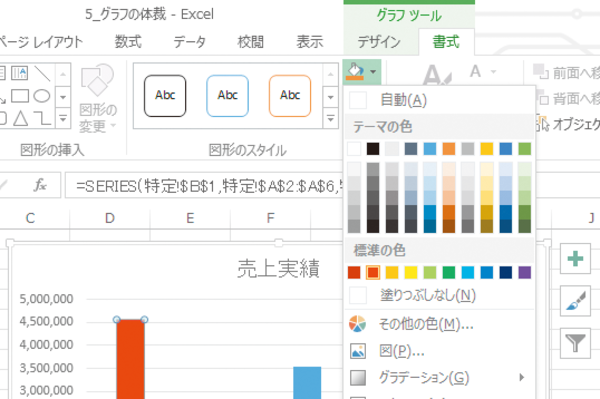
Task: Select column F header
Action: click(x=271, y=218)
